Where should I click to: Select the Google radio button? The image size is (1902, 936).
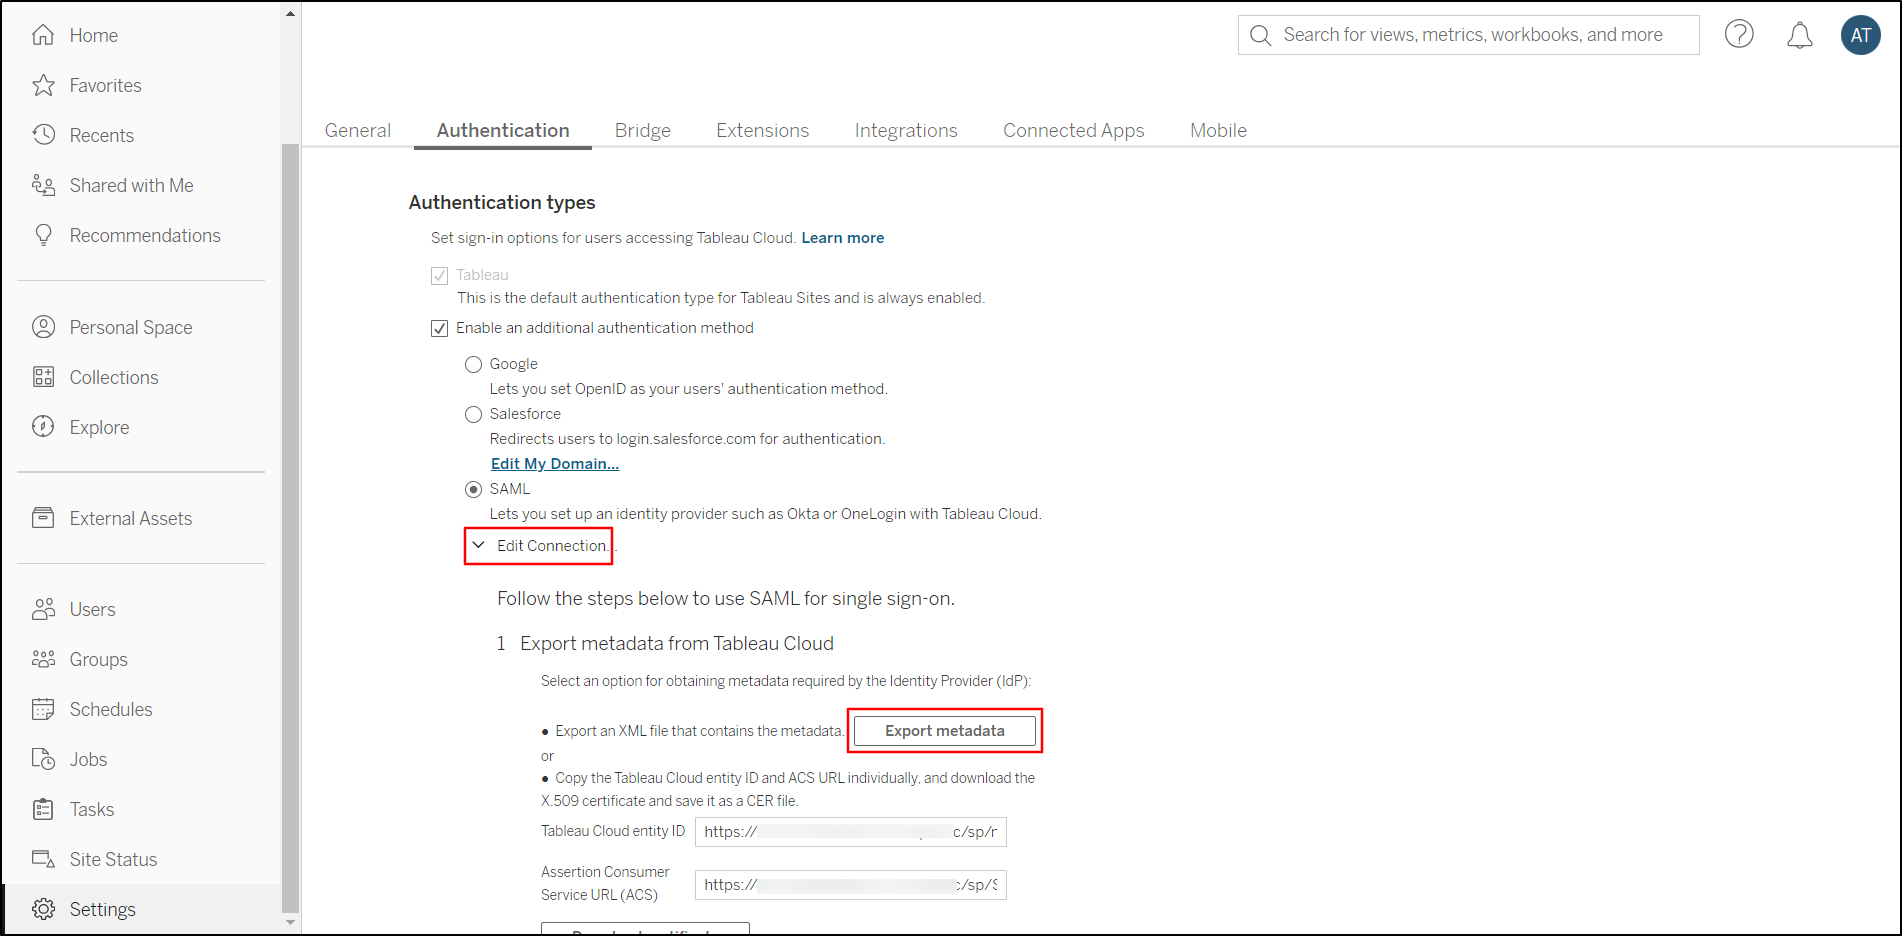point(473,364)
